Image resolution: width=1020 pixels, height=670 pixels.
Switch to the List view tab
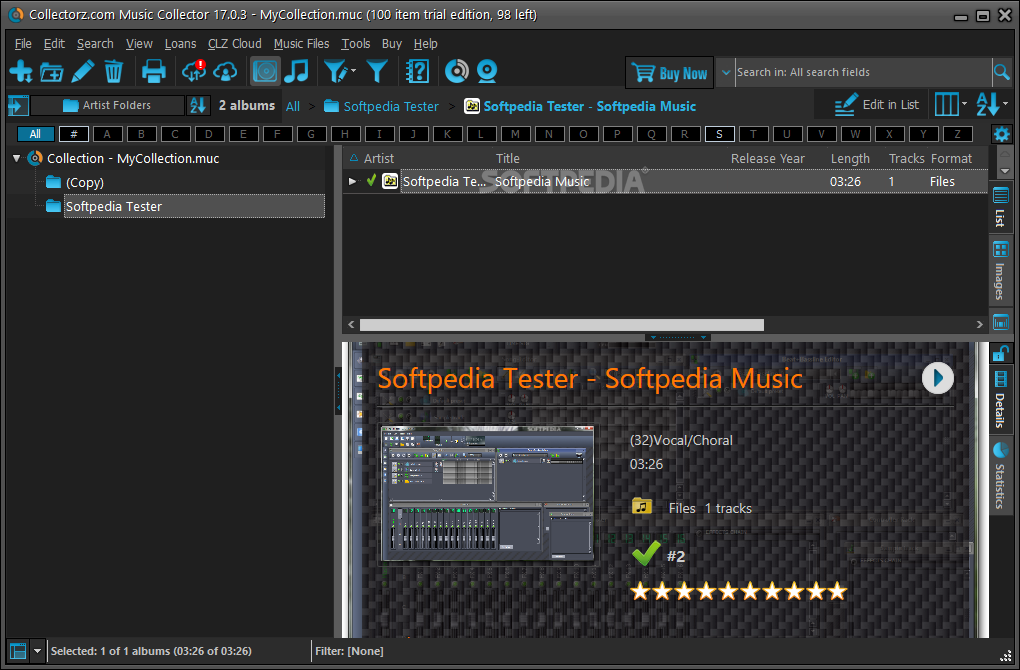[x=1000, y=208]
